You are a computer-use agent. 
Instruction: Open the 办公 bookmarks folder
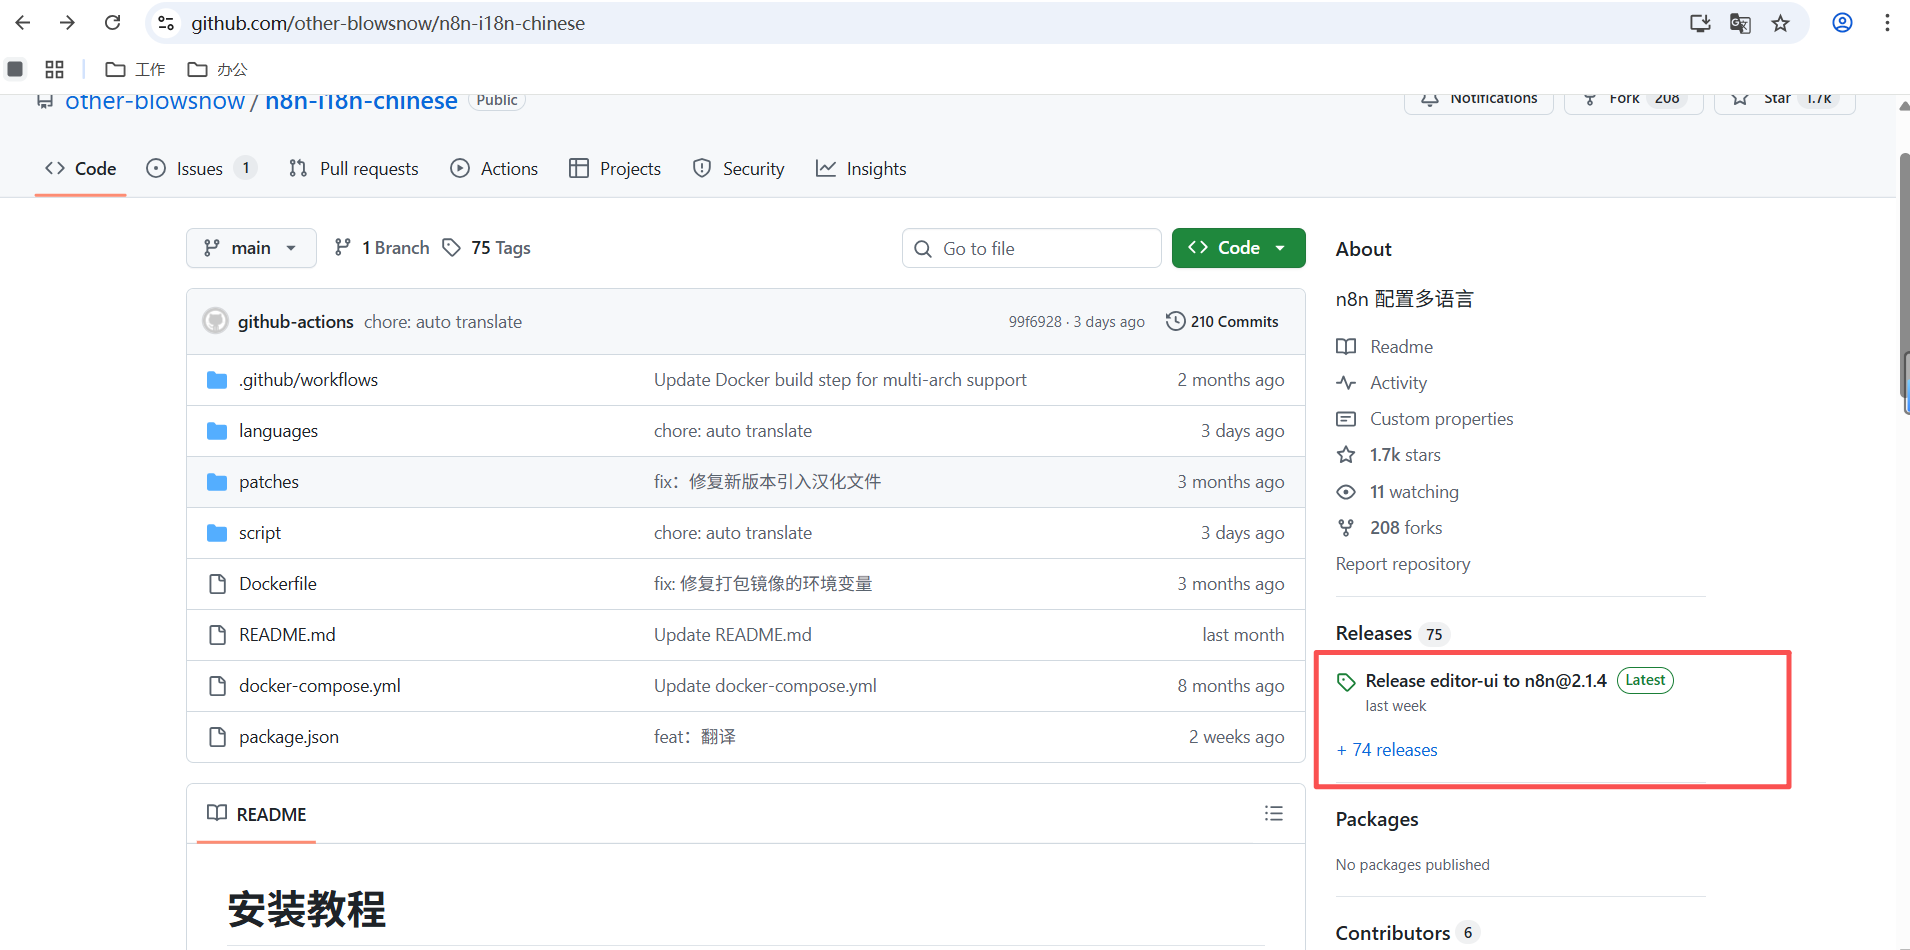[217, 69]
